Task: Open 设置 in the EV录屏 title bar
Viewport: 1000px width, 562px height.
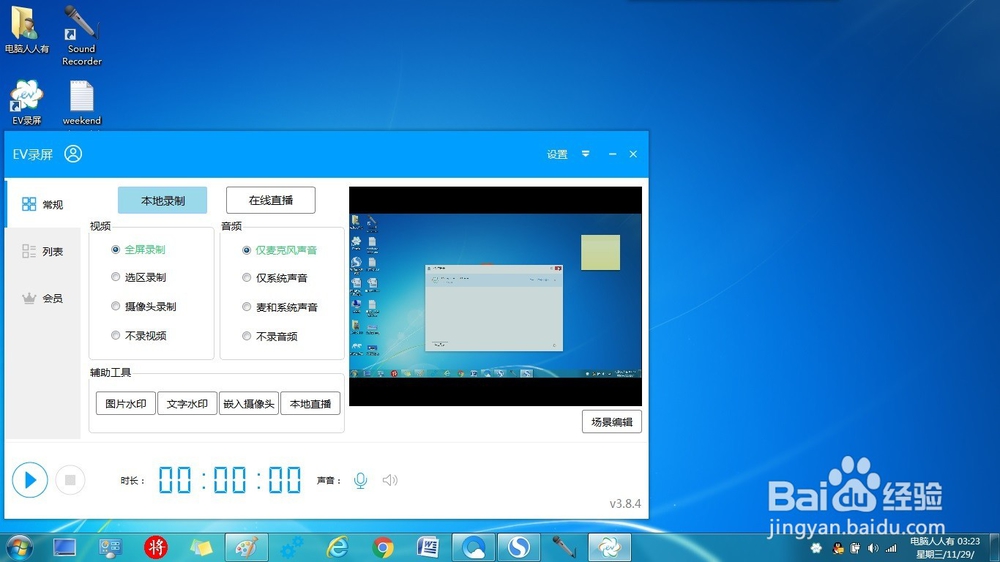Action: [557, 154]
